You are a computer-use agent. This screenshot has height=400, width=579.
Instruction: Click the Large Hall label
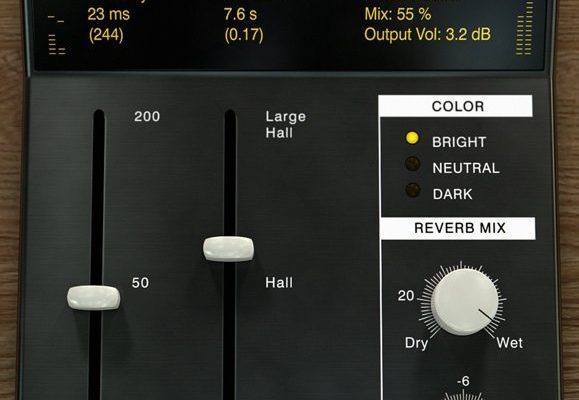tap(285, 125)
